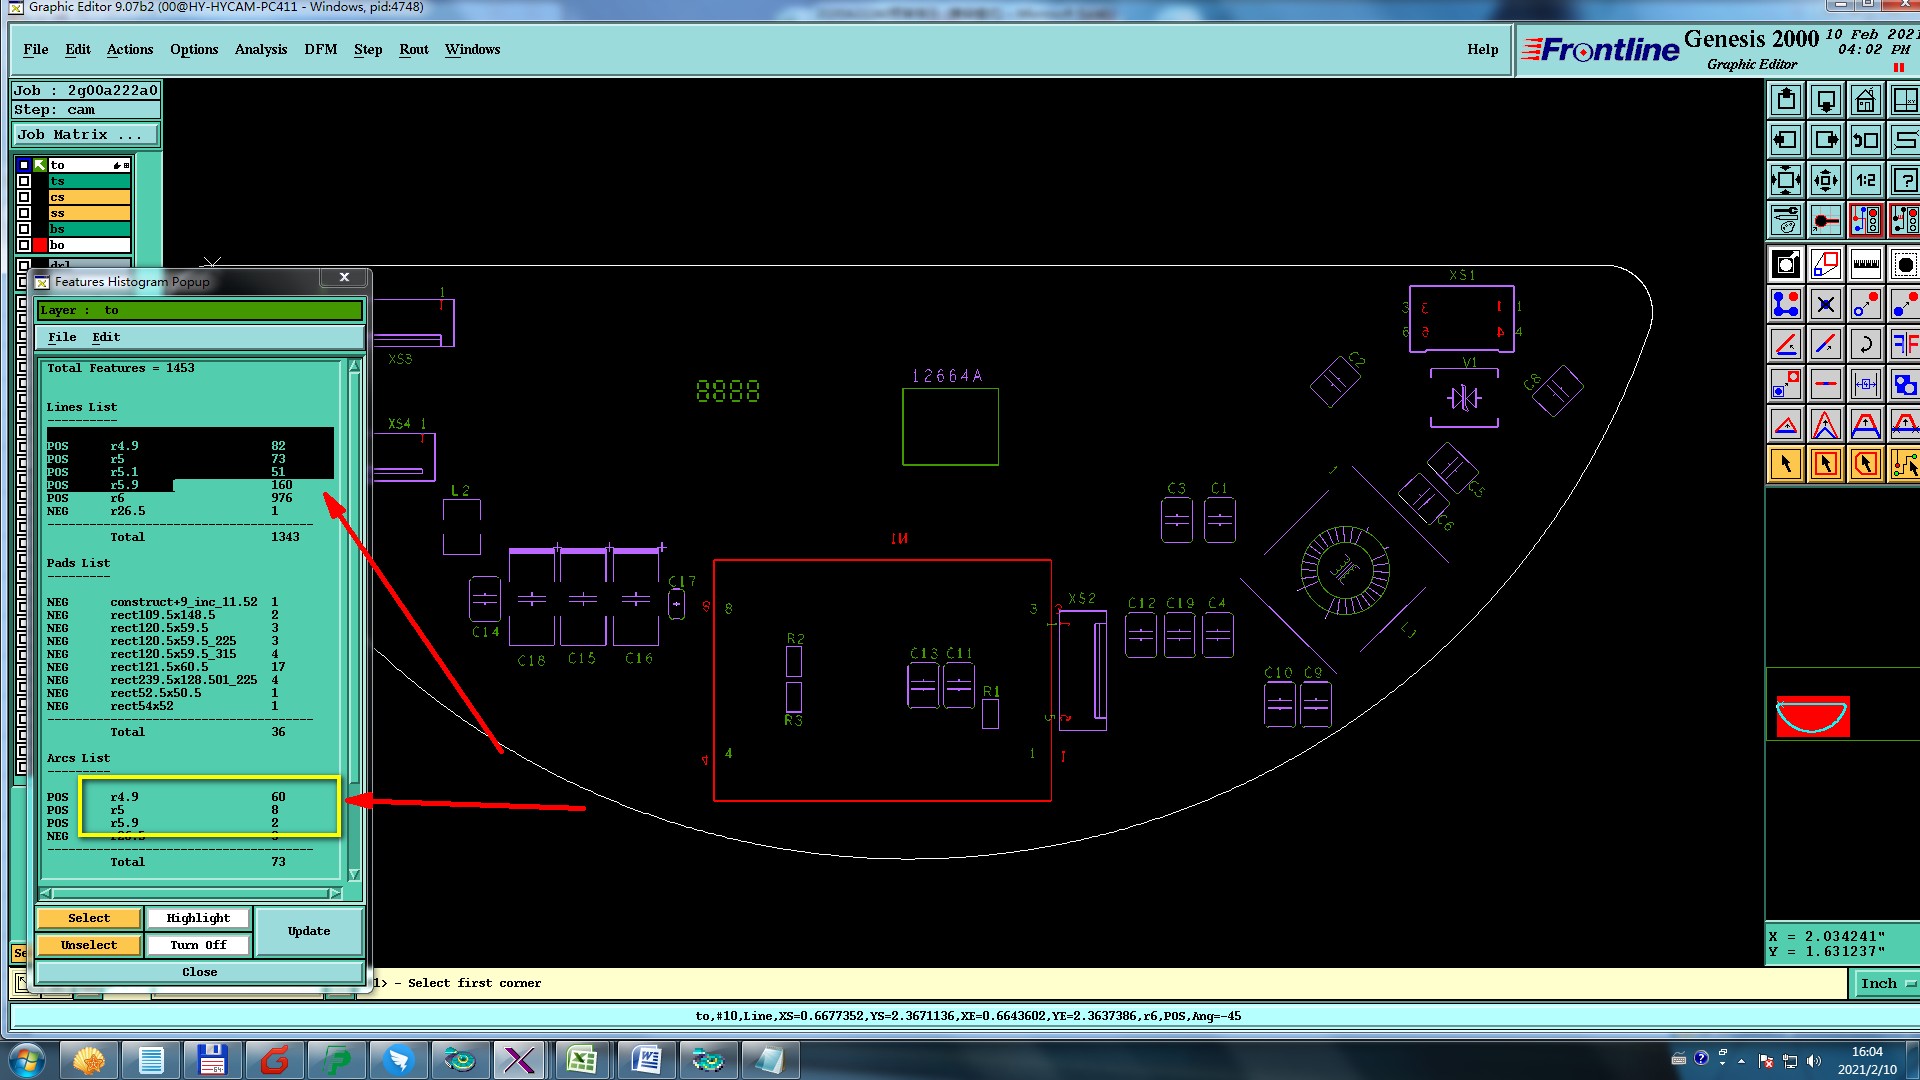This screenshot has height=1080, width=1920.
Task: Open the File menu in main menu bar
Action: click(x=36, y=49)
